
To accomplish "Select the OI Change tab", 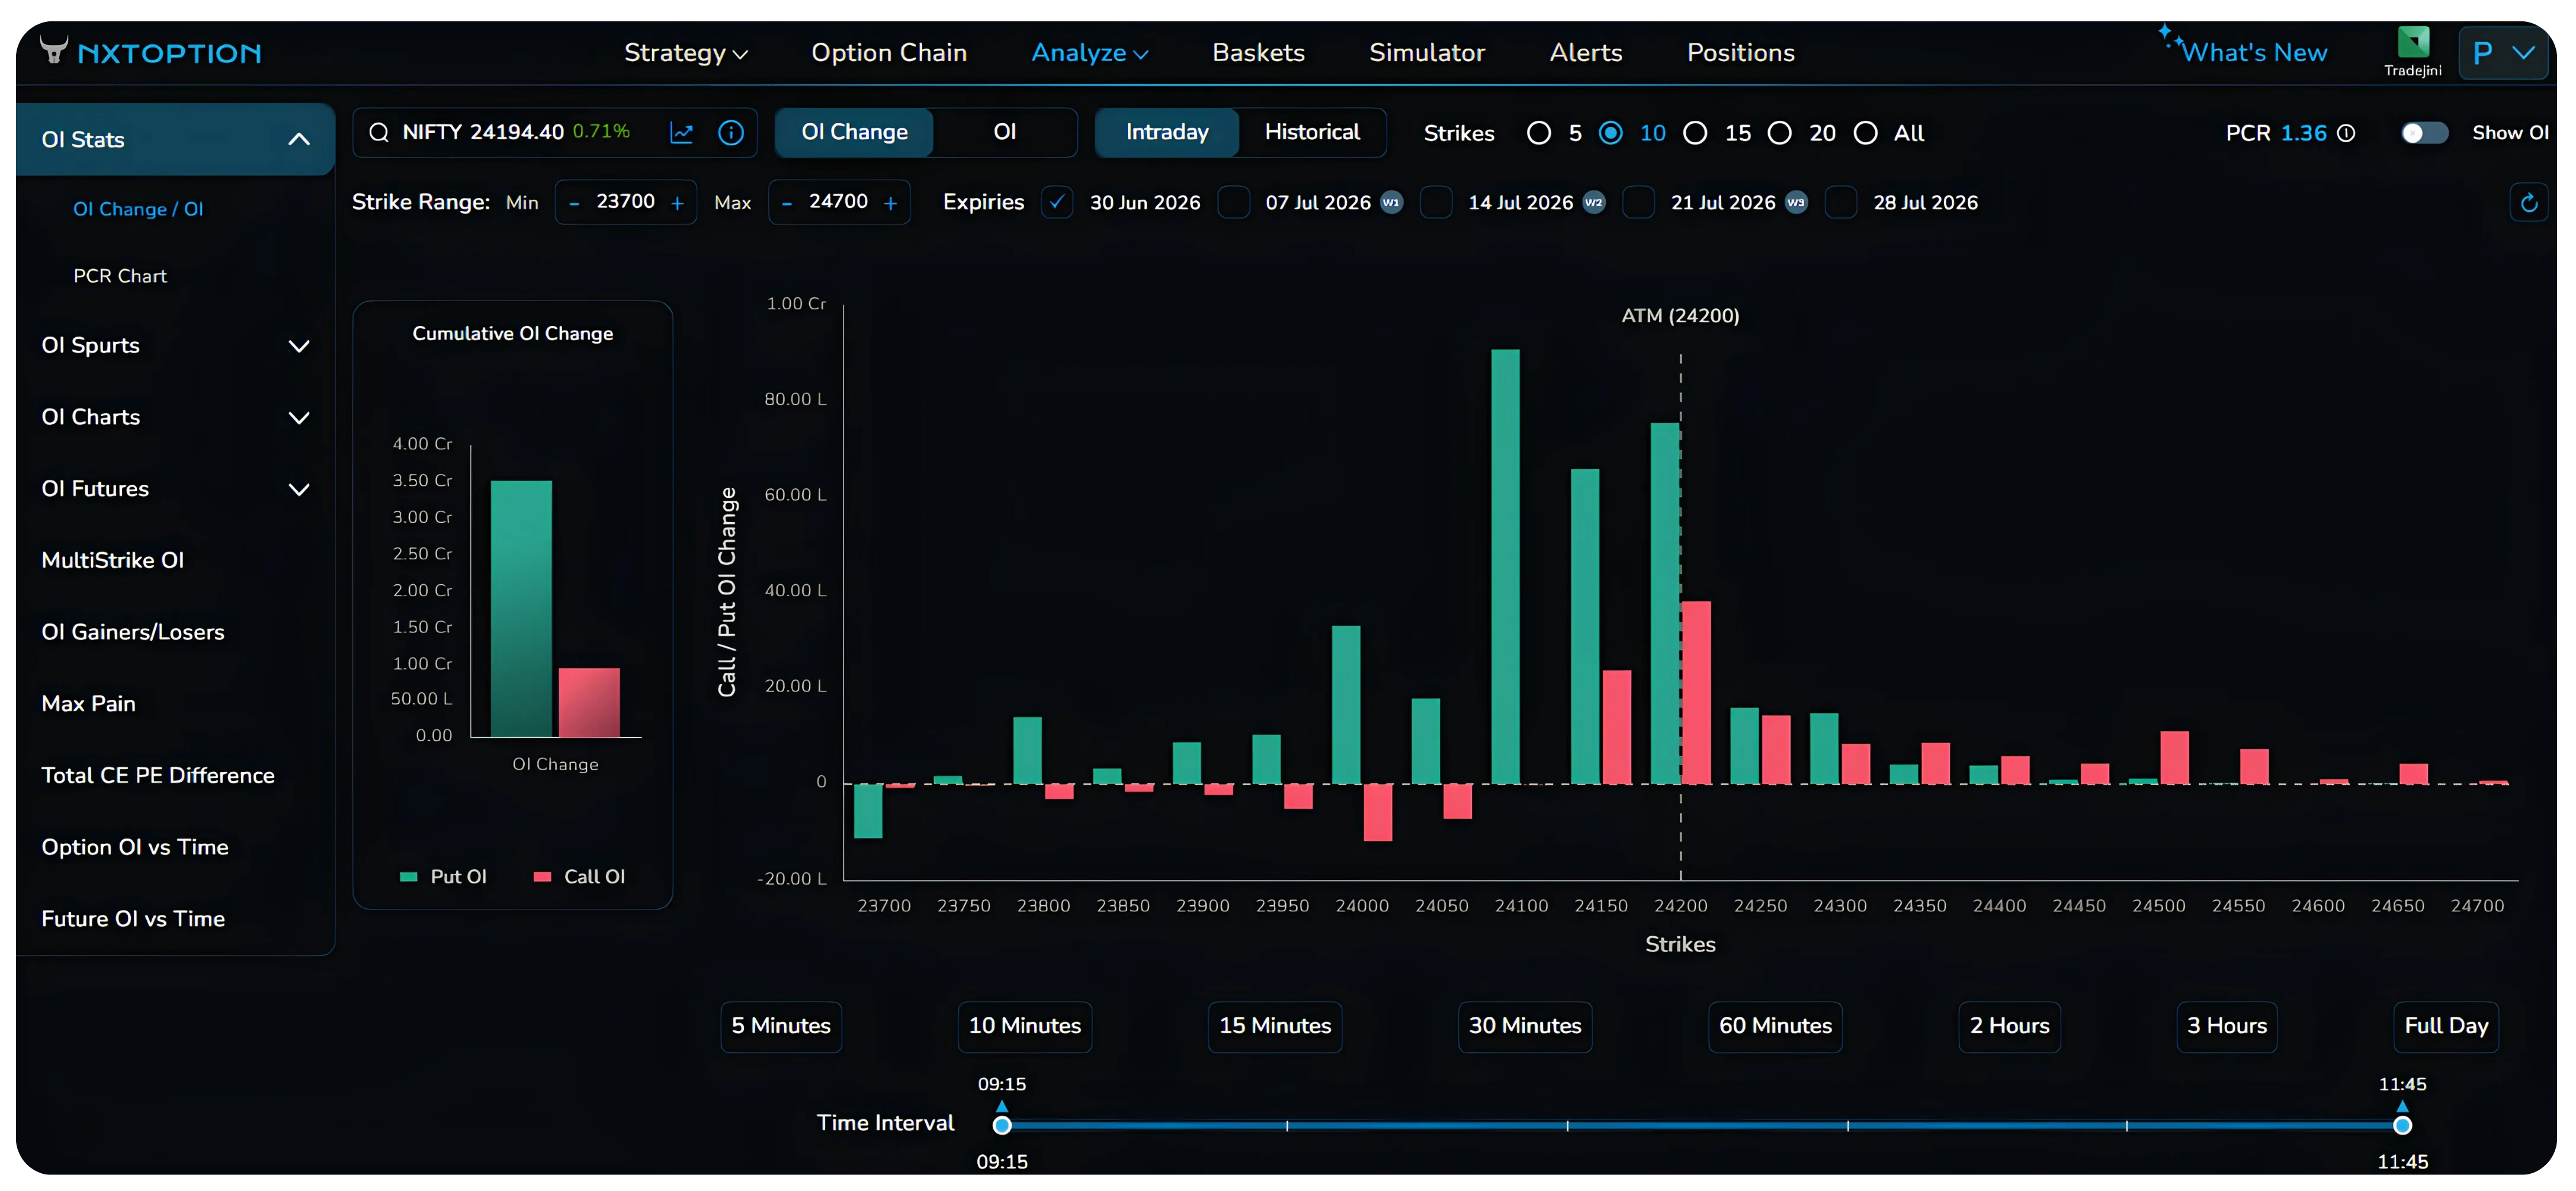I will click(855, 132).
